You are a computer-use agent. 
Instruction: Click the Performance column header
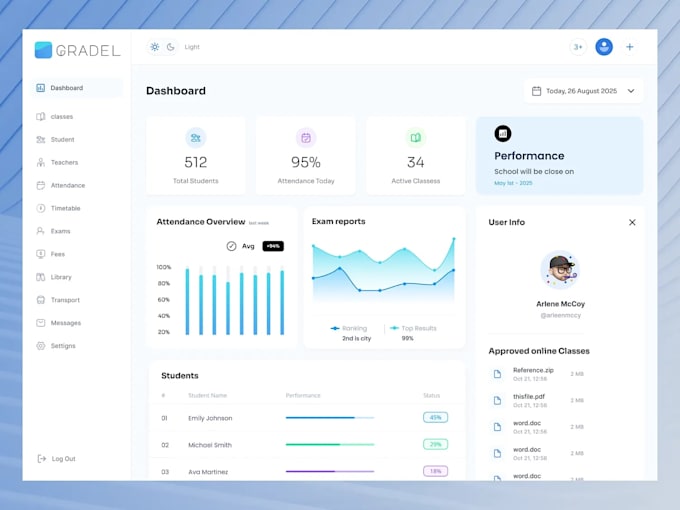[x=303, y=396]
